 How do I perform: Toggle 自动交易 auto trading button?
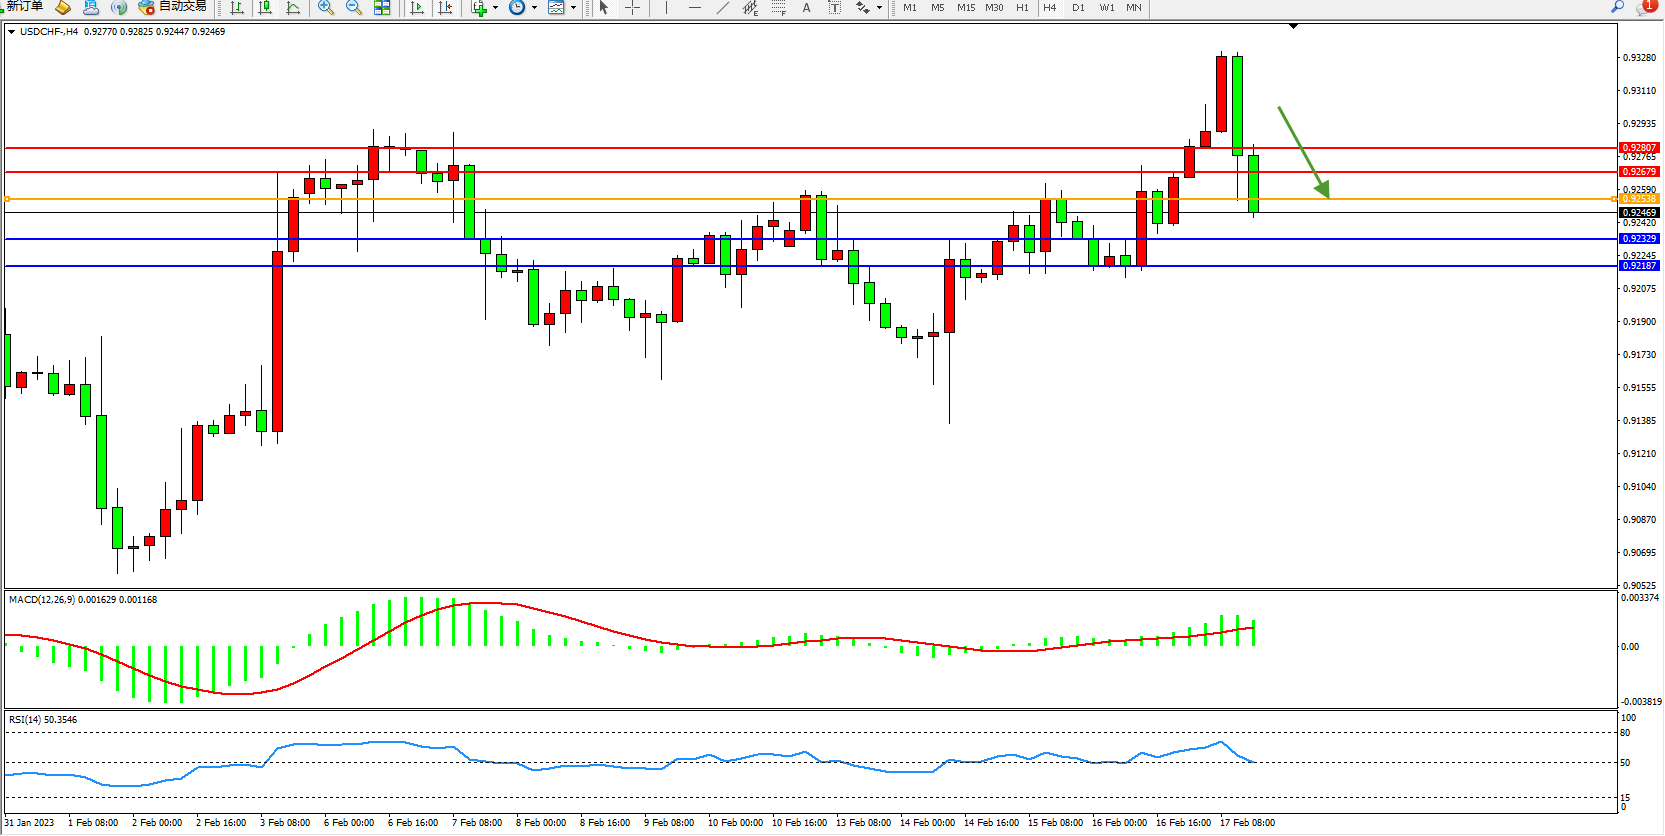coord(173,7)
